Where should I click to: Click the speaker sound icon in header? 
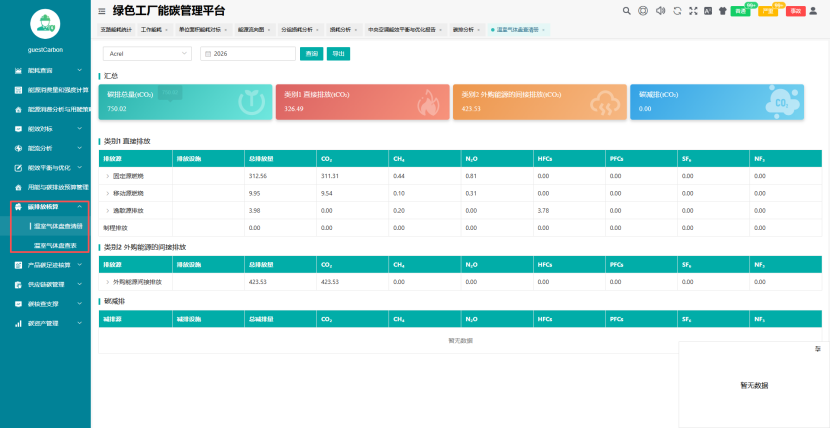pyautogui.click(x=660, y=11)
